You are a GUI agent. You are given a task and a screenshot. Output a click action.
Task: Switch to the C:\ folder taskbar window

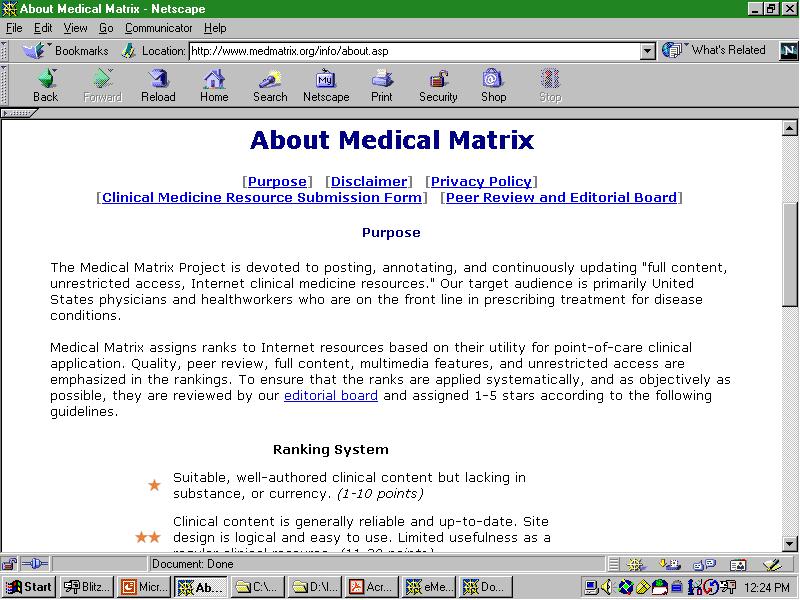click(x=258, y=587)
